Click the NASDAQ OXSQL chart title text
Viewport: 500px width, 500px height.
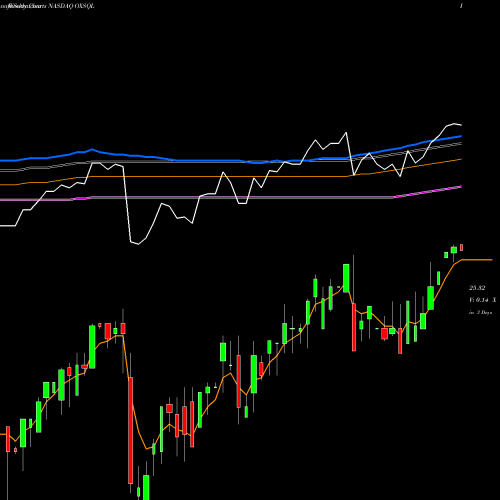pyautogui.click(x=72, y=6)
